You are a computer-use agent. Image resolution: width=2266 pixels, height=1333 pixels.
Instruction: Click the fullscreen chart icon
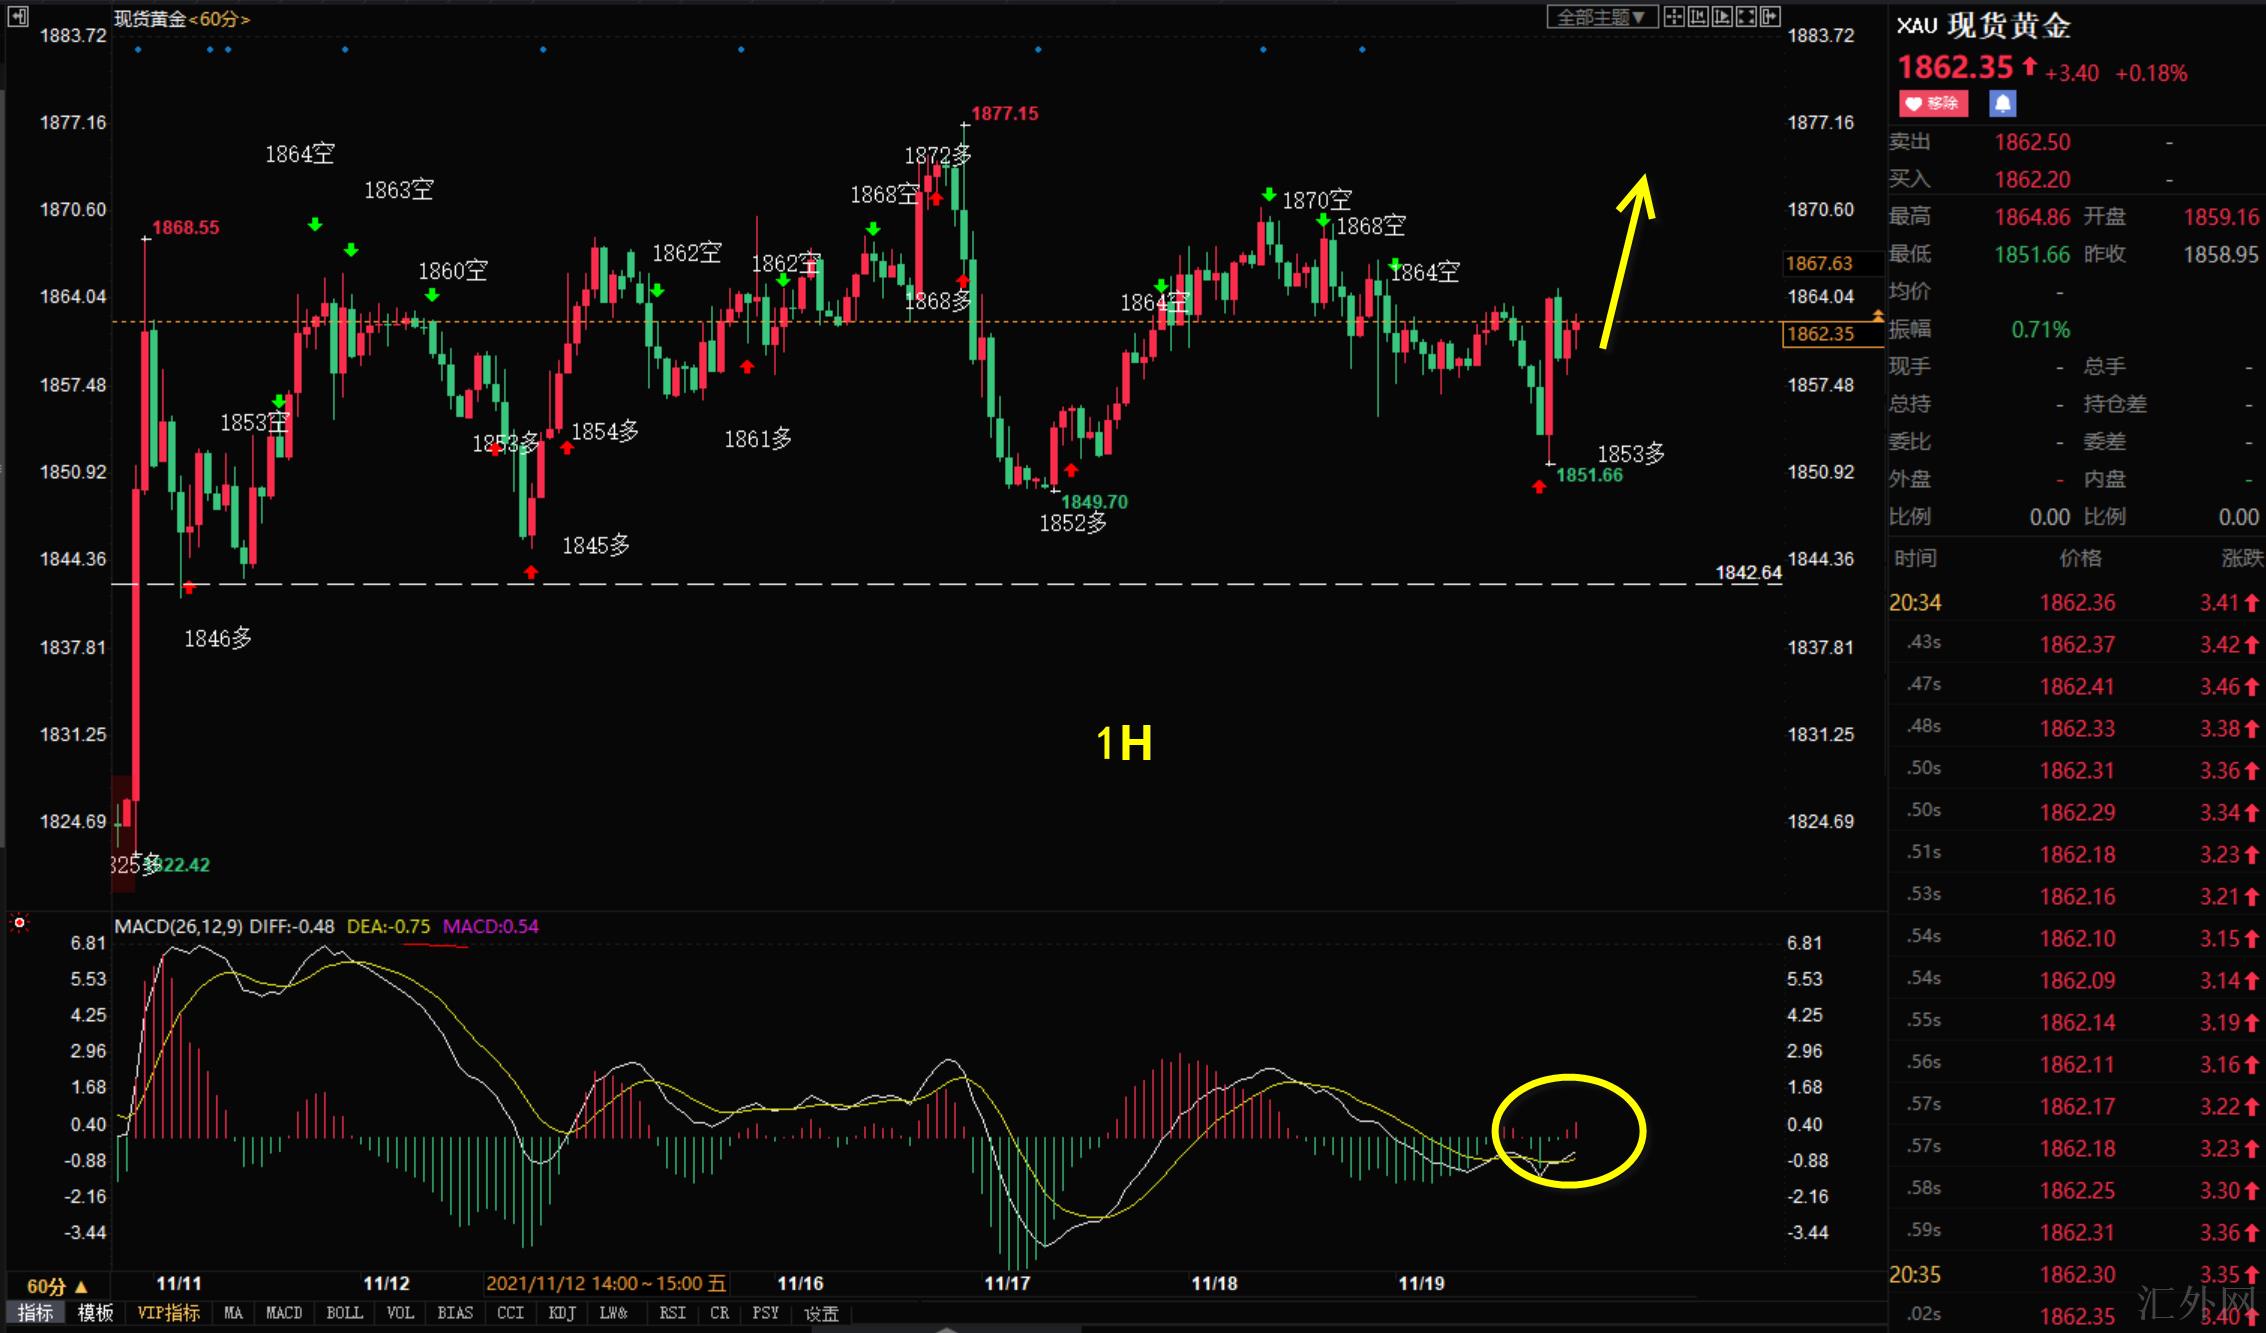tap(1746, 17)
